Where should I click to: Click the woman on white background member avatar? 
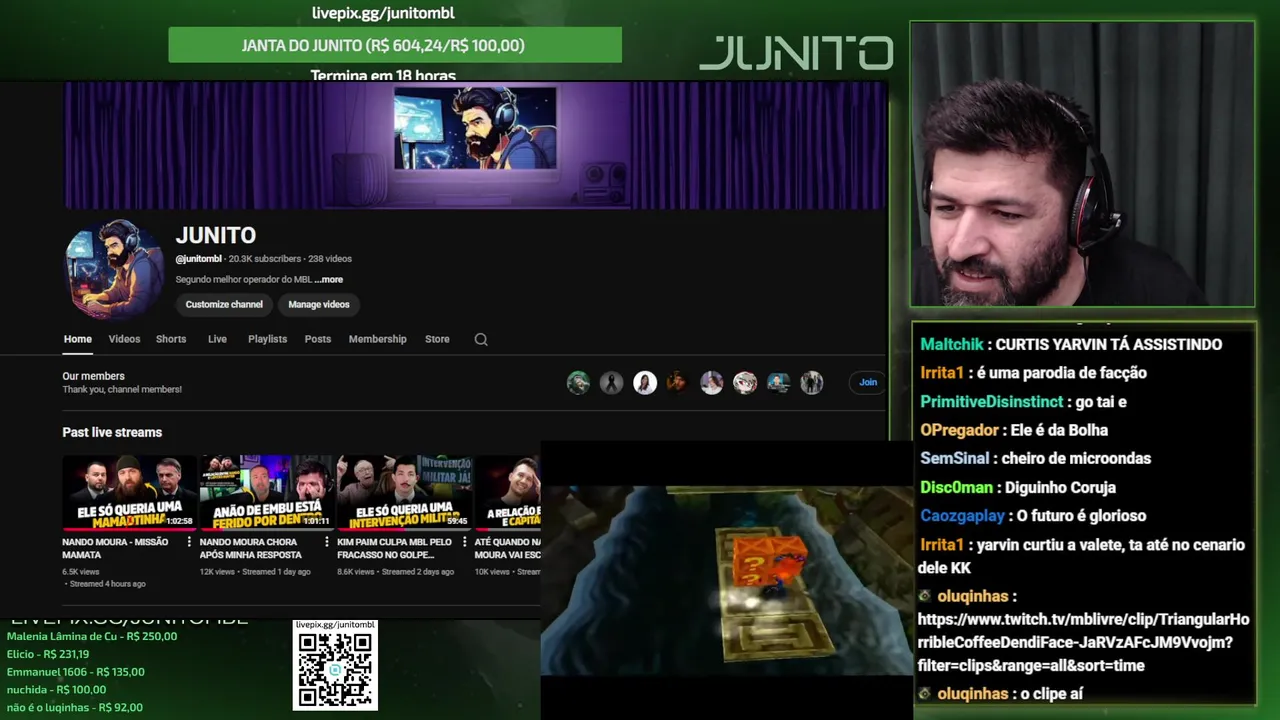(645, 382)
